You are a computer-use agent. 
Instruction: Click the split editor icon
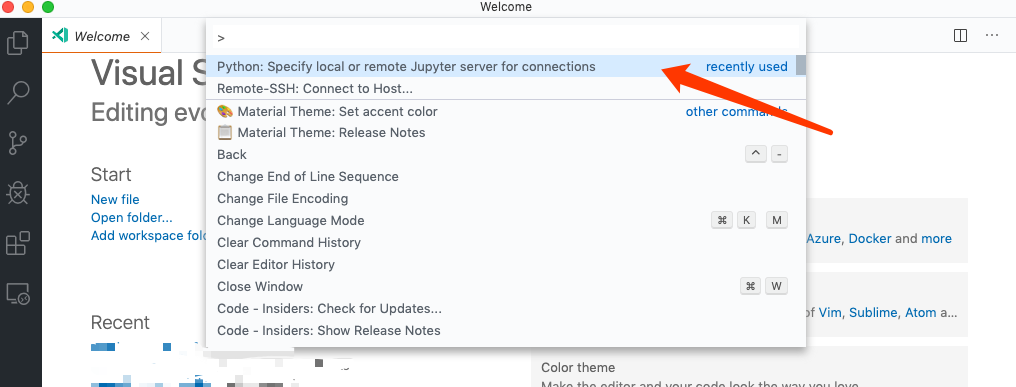pyautogui.click(x=960, y=36)
